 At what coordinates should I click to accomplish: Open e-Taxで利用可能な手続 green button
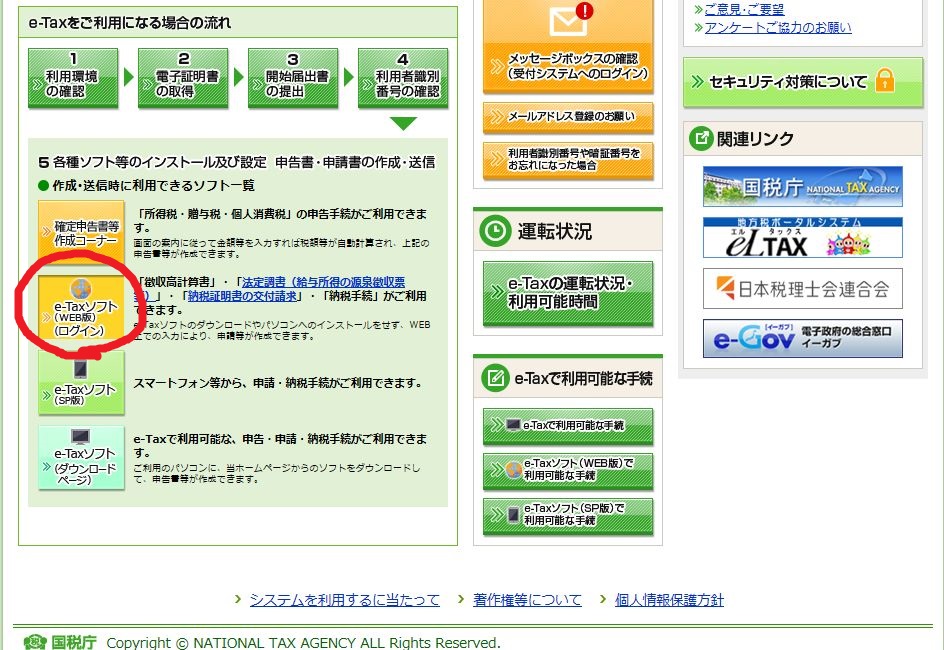(x=568, y=426)
